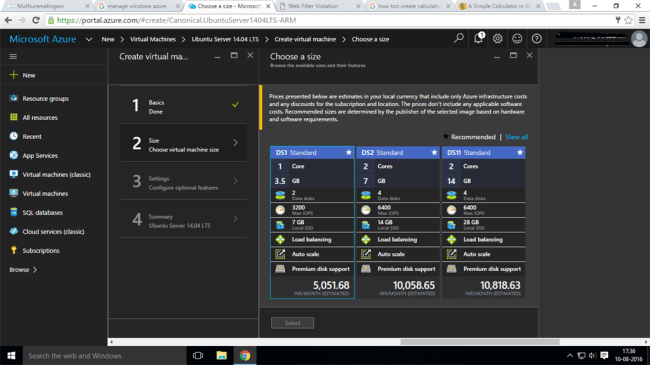650x365 pixels.
Task: Open File Explorer from the taskbar
Action: point(221,355)
